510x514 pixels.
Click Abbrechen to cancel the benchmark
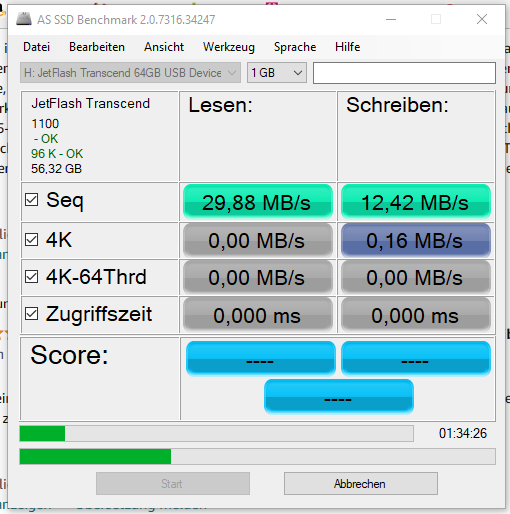point(361,483)
